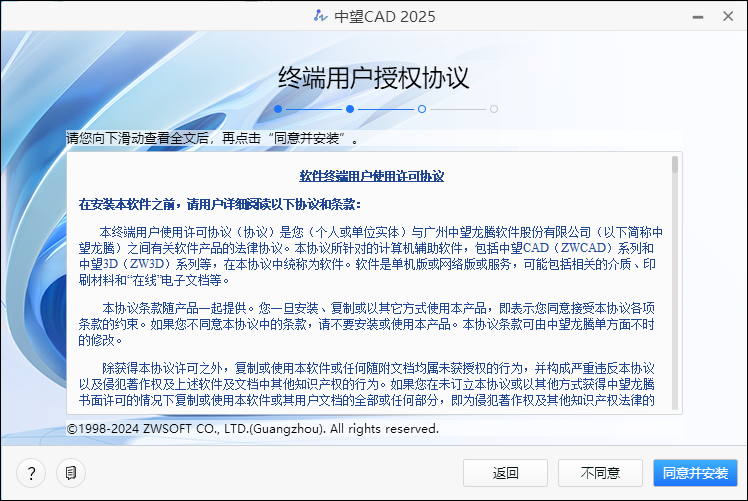Screen dimensions: 748x501
Task: Accept and install with 同意并安装
Action: (695, 473)
